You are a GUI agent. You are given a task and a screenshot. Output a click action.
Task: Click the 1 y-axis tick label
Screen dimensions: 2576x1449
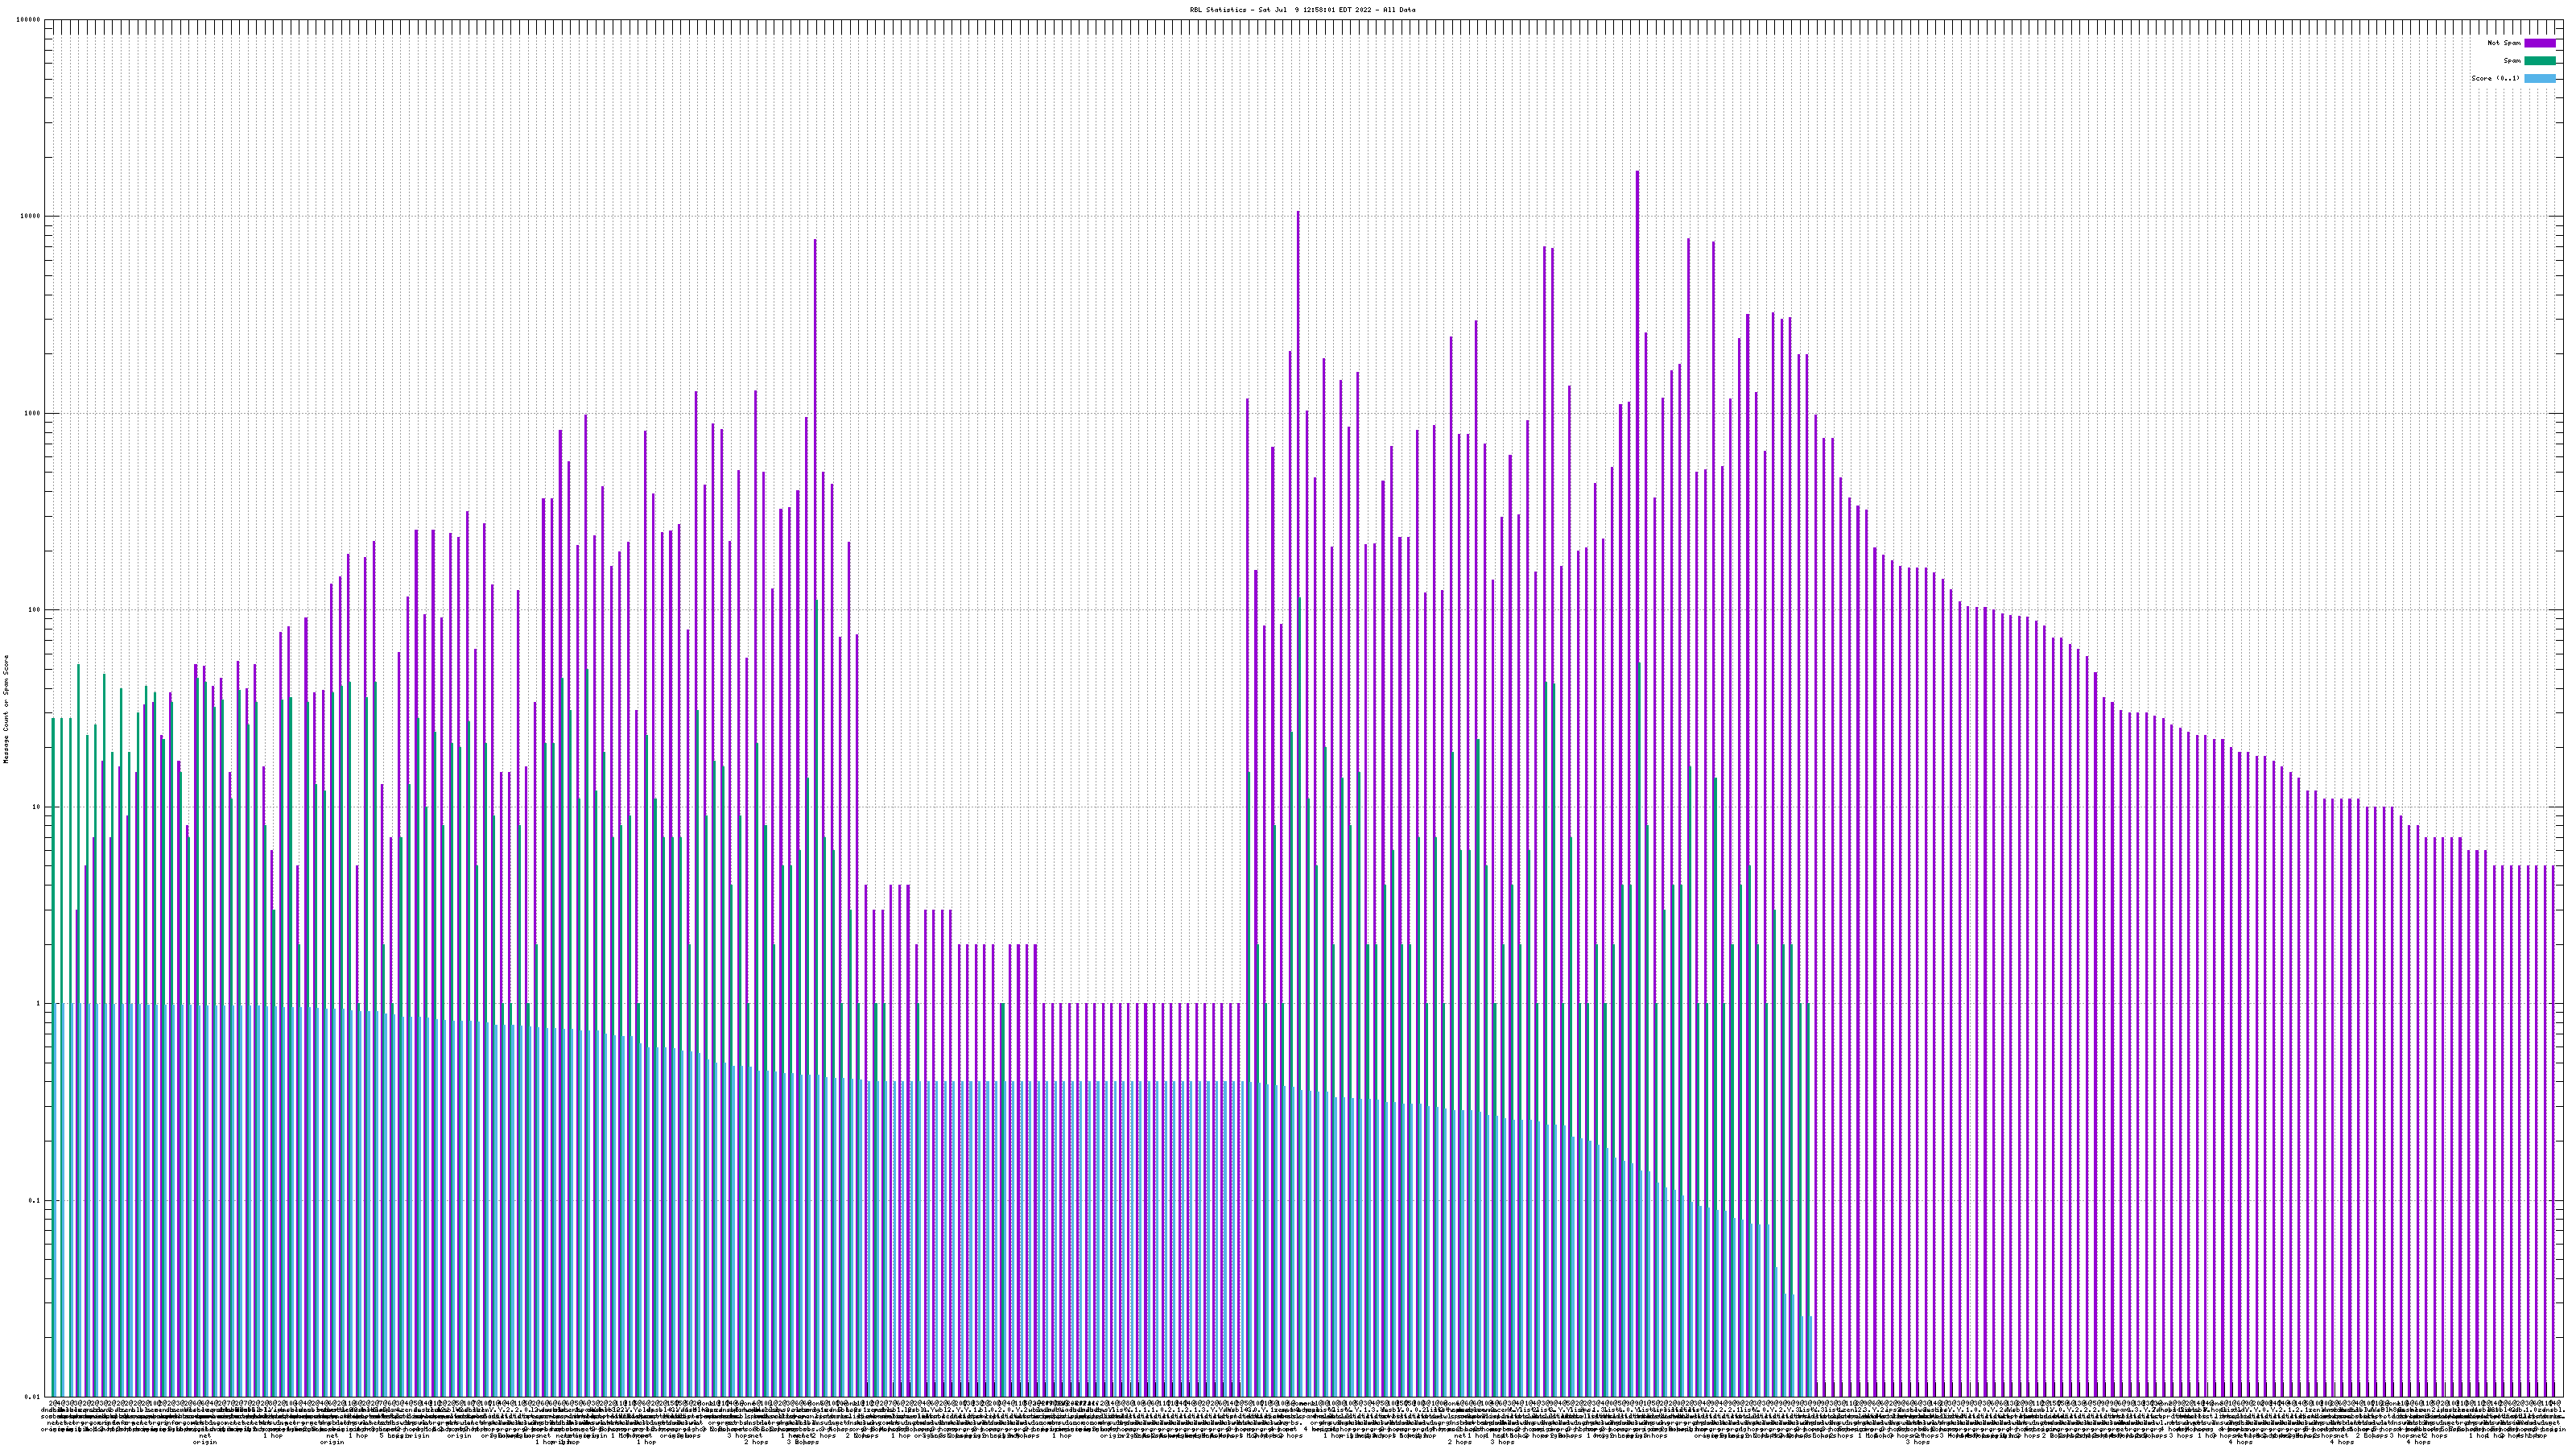point(38,1004)
